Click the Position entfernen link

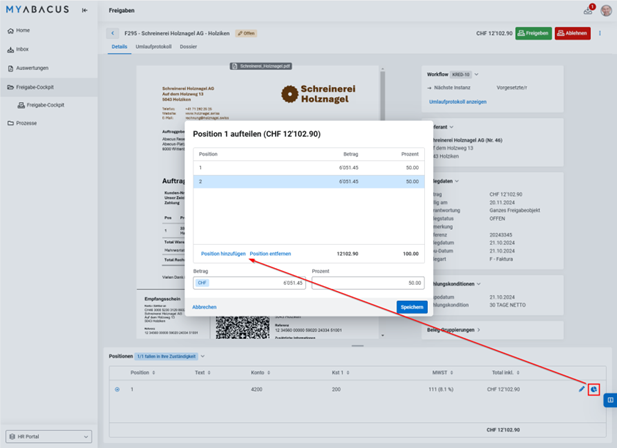tap(270, 254)
